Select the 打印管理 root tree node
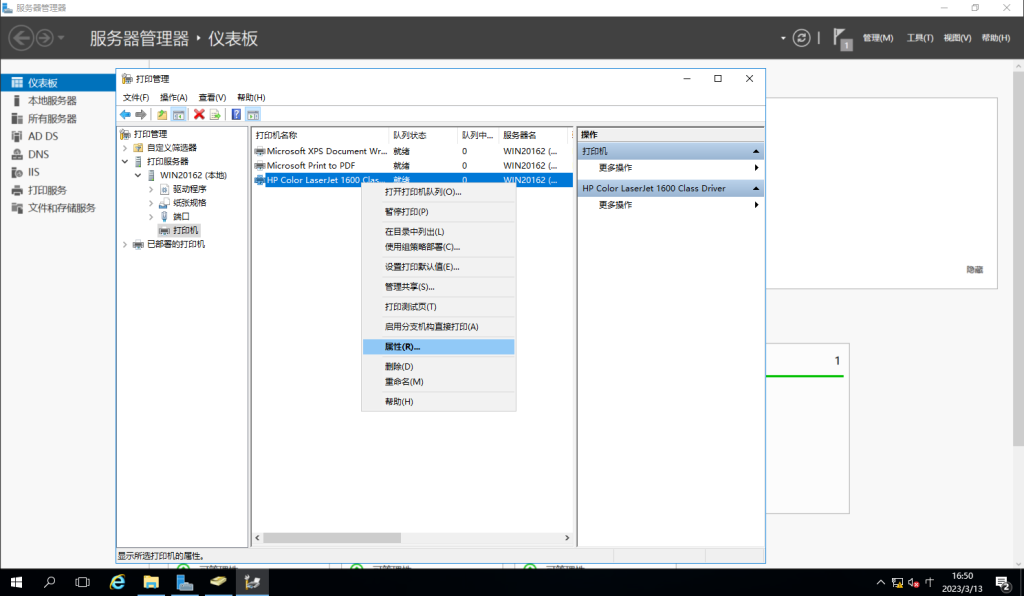1024x596 pixels. pyautogui.click(x=150, y=134)
